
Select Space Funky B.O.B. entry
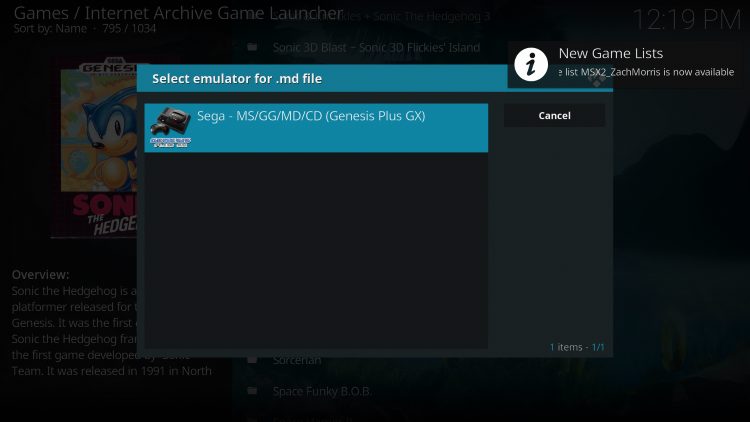tap(322, 391)
